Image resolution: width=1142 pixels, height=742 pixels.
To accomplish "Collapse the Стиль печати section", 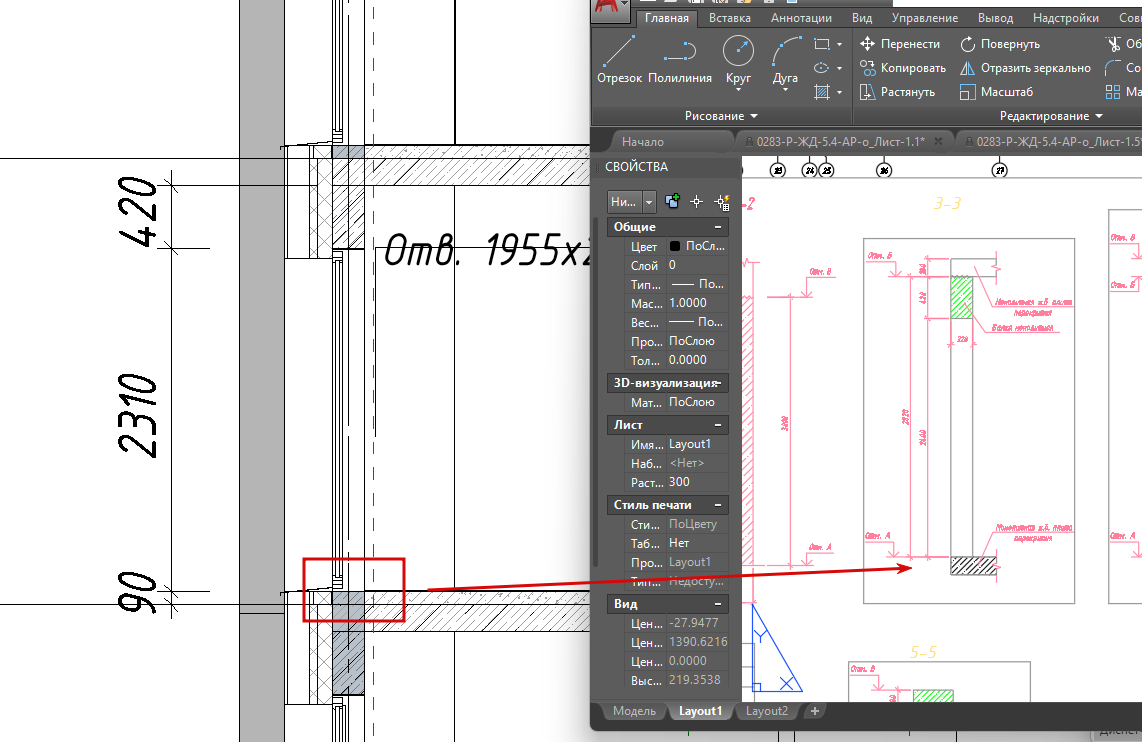I will click(x=718, y=505).
